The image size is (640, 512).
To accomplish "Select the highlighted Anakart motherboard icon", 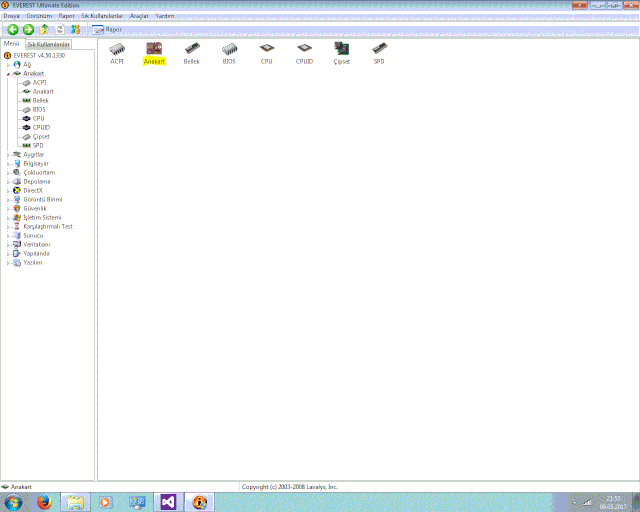I will 154,53.
